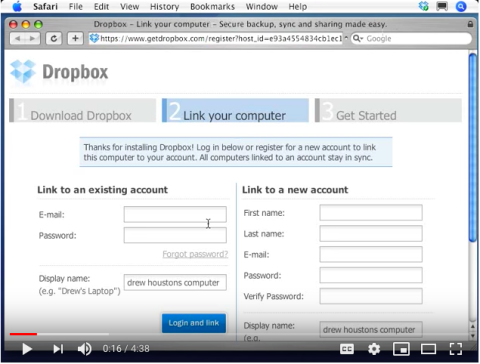
Task: Click the lock icon in title bar
Action: (x=470, y=24)
